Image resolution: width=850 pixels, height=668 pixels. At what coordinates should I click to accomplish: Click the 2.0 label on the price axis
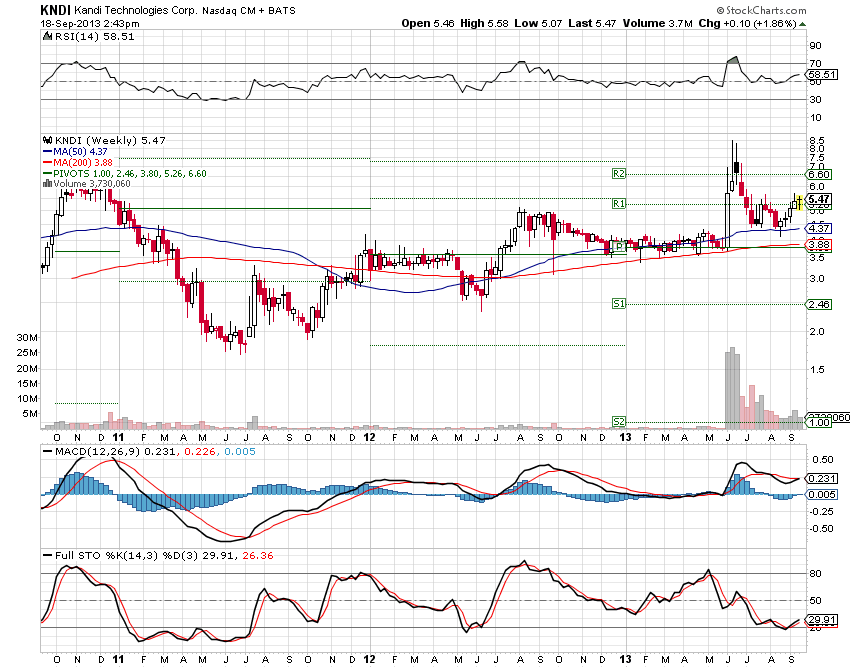point(817,332)
